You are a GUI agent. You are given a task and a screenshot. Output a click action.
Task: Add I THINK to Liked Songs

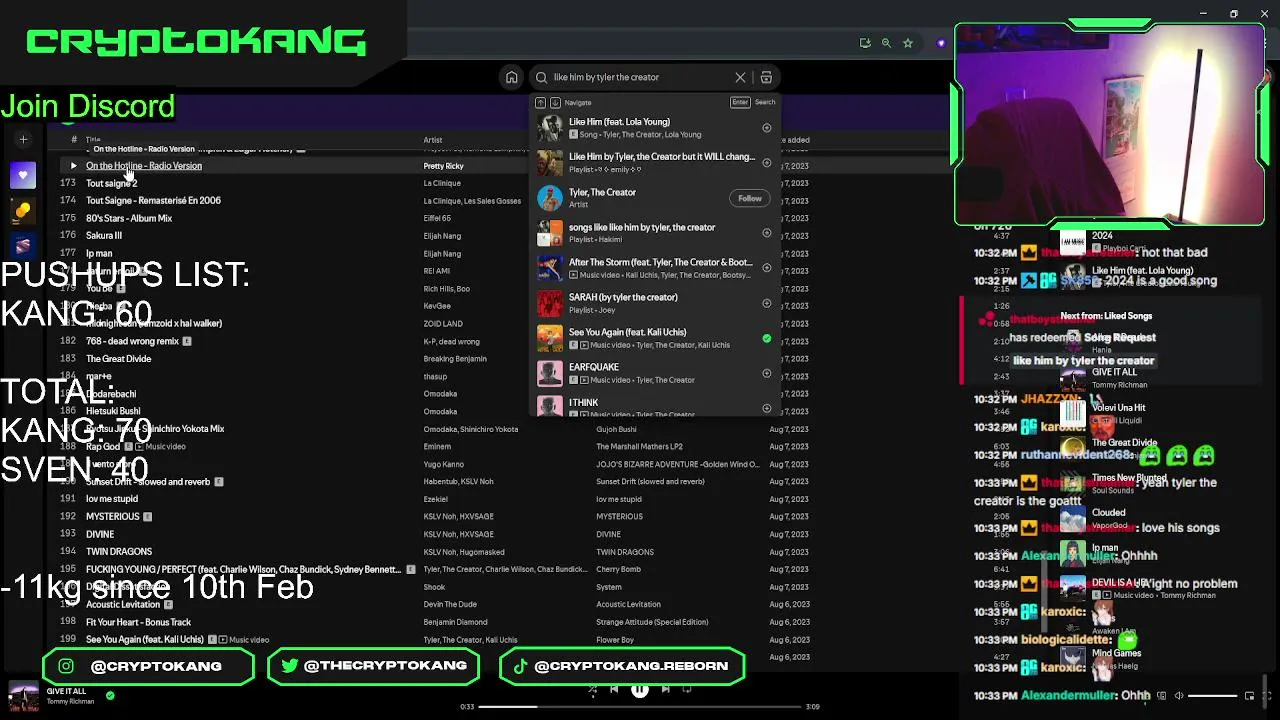coord(767,408)
